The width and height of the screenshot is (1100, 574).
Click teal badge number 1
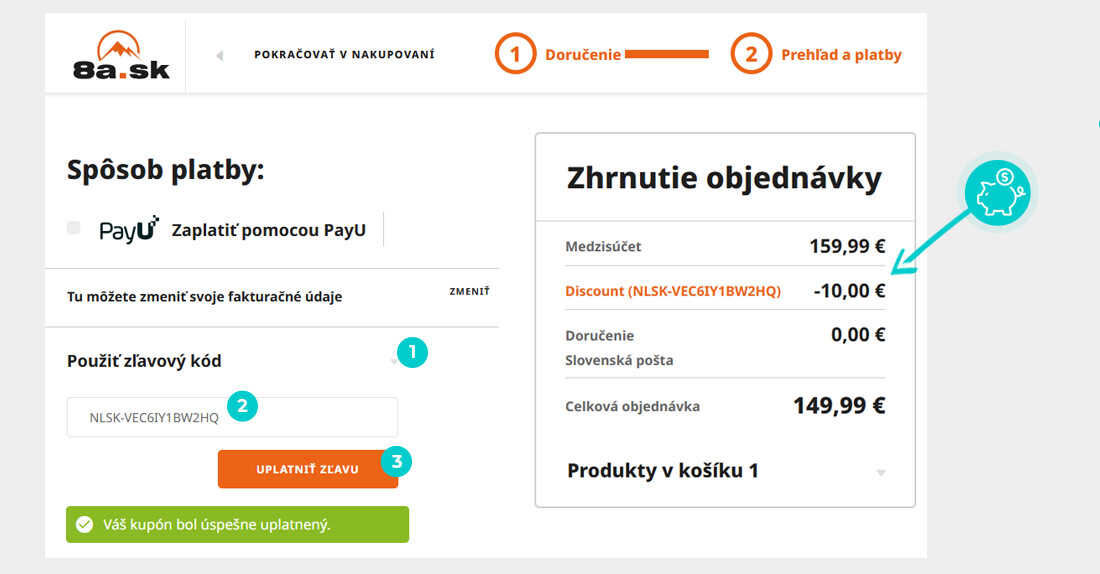pos(412,352)
